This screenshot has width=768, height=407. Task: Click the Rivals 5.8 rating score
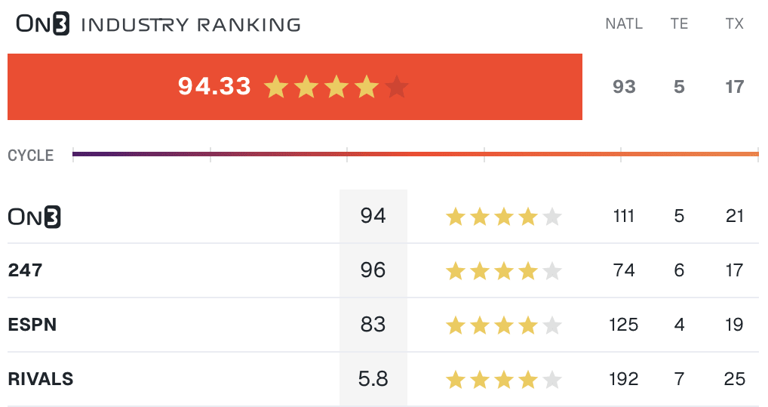coord(373,379)
